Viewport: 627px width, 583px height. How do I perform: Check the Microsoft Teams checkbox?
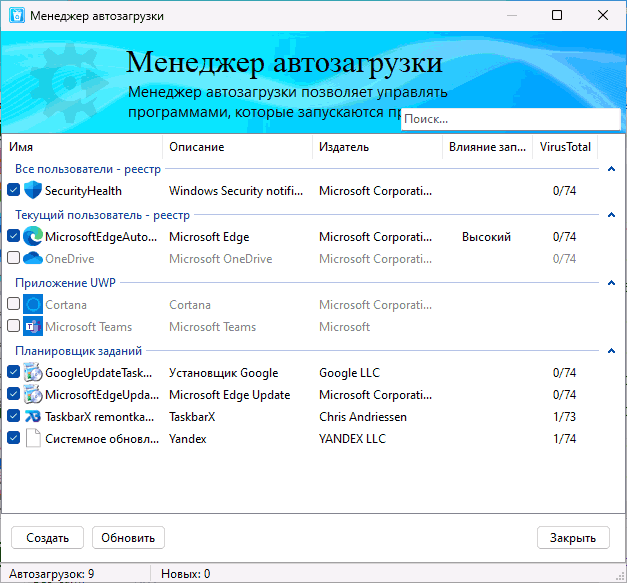(x=14, y=326)
